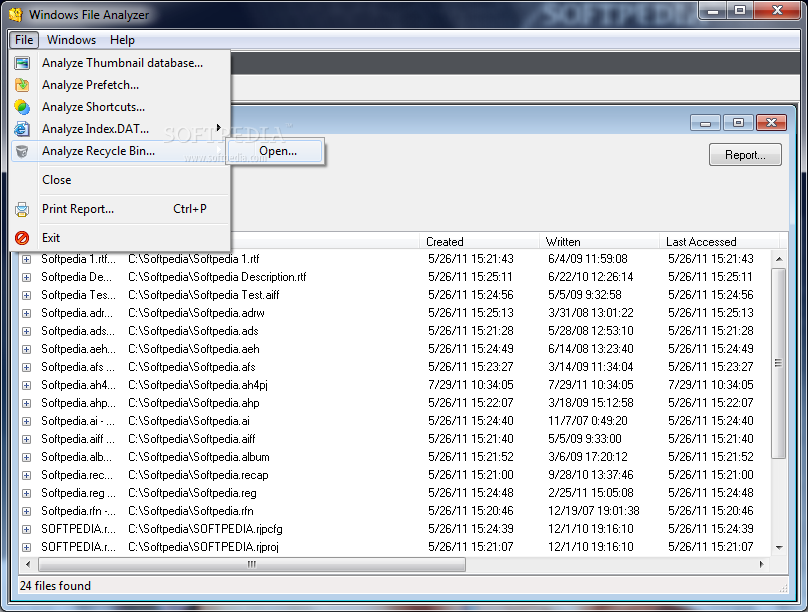This screenshot has width=808, height=612.
Task: Select Analyze Recycle Bin... menu entry
Action: [x=120, y=151]
